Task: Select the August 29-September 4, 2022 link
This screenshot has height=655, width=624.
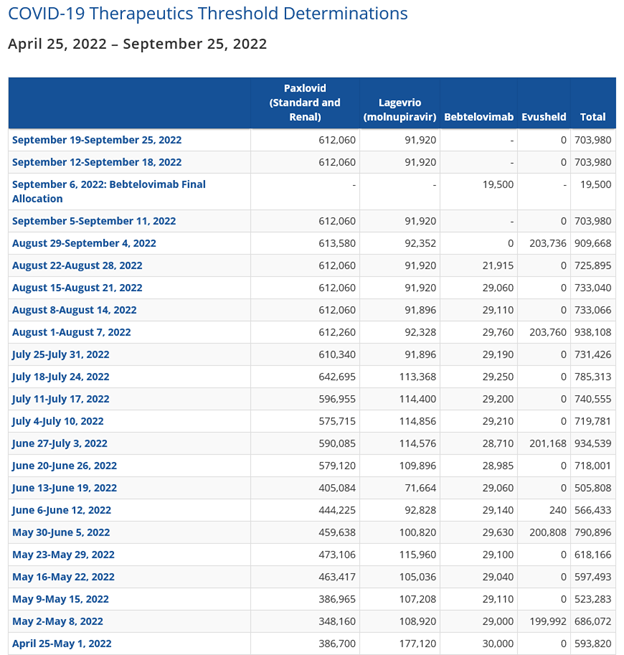Action: click(84, 243)
